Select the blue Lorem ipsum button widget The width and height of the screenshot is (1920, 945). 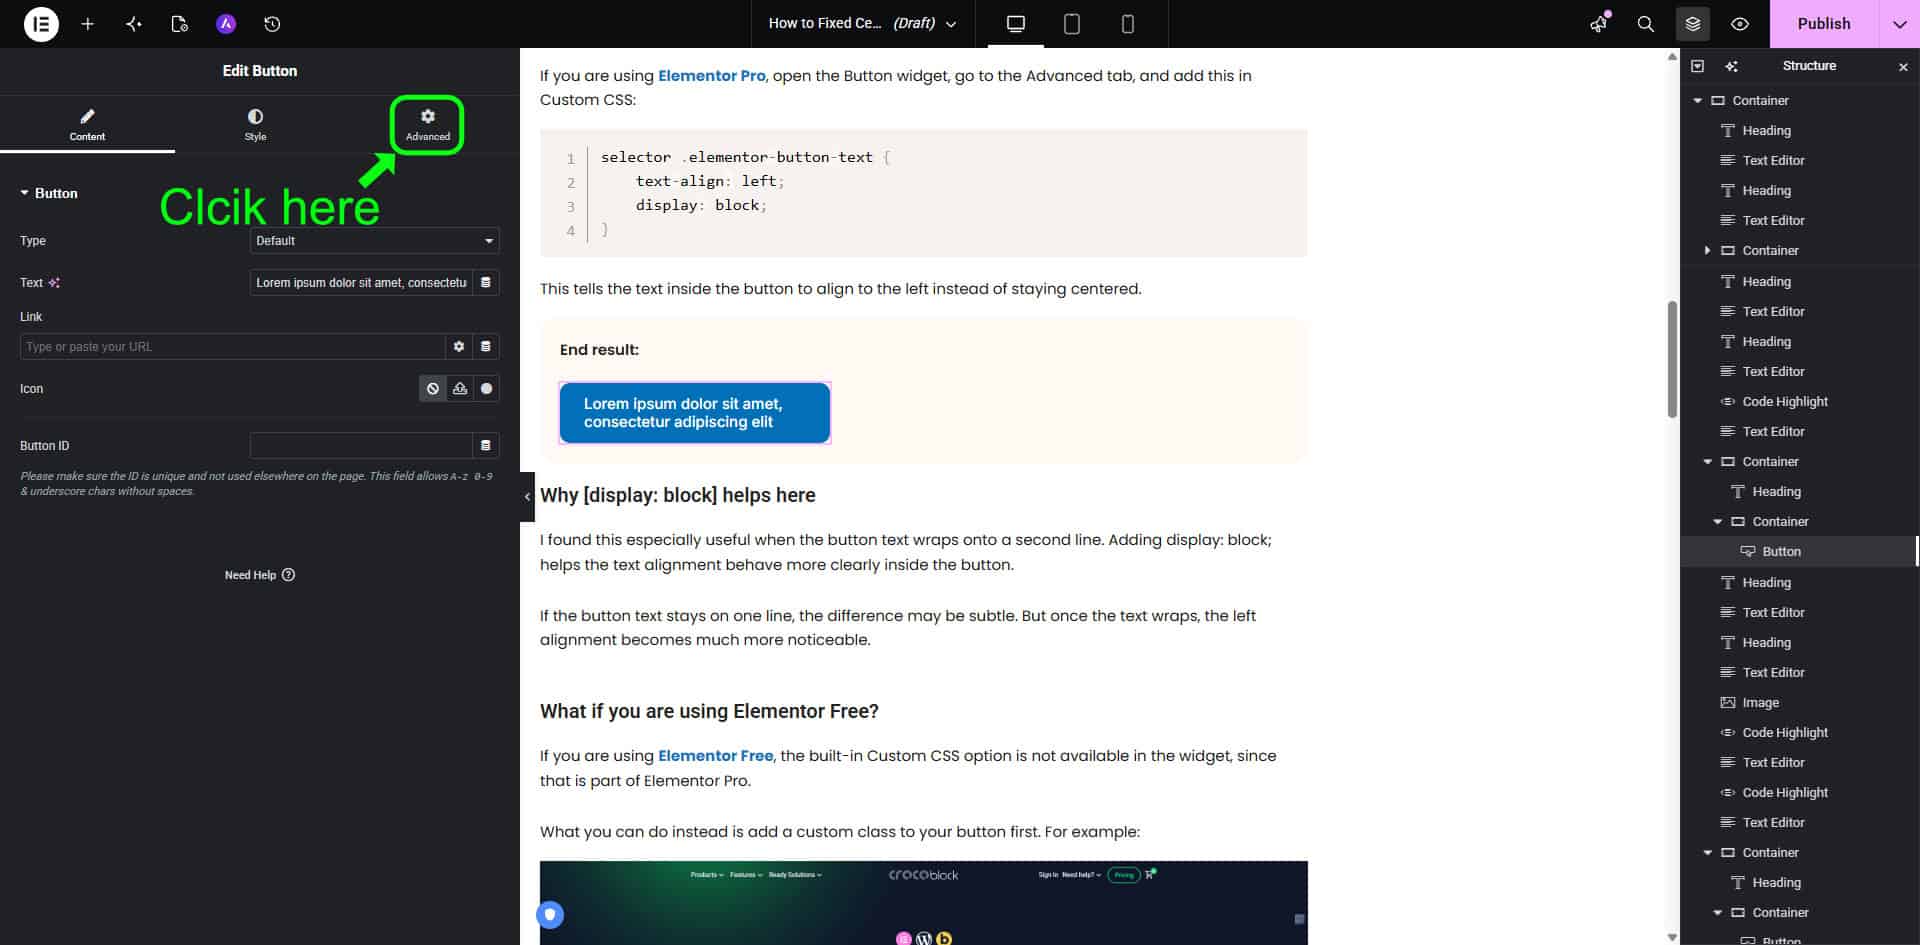(x=695, y=413)
